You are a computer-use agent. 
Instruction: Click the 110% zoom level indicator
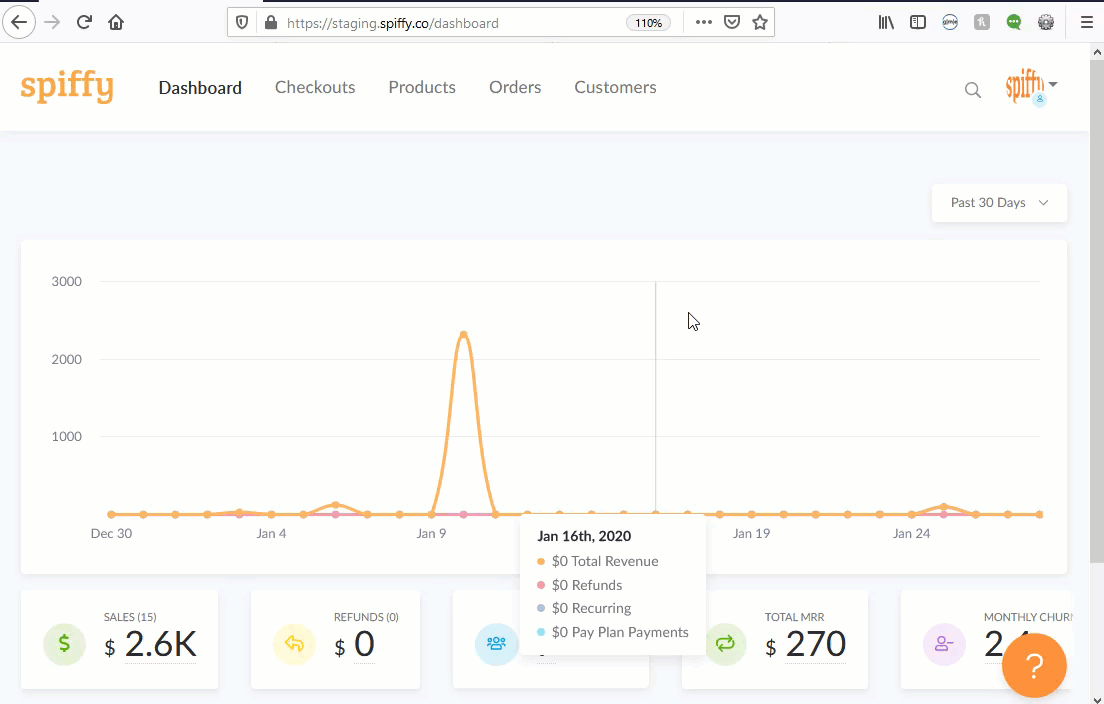click(648, 23)
